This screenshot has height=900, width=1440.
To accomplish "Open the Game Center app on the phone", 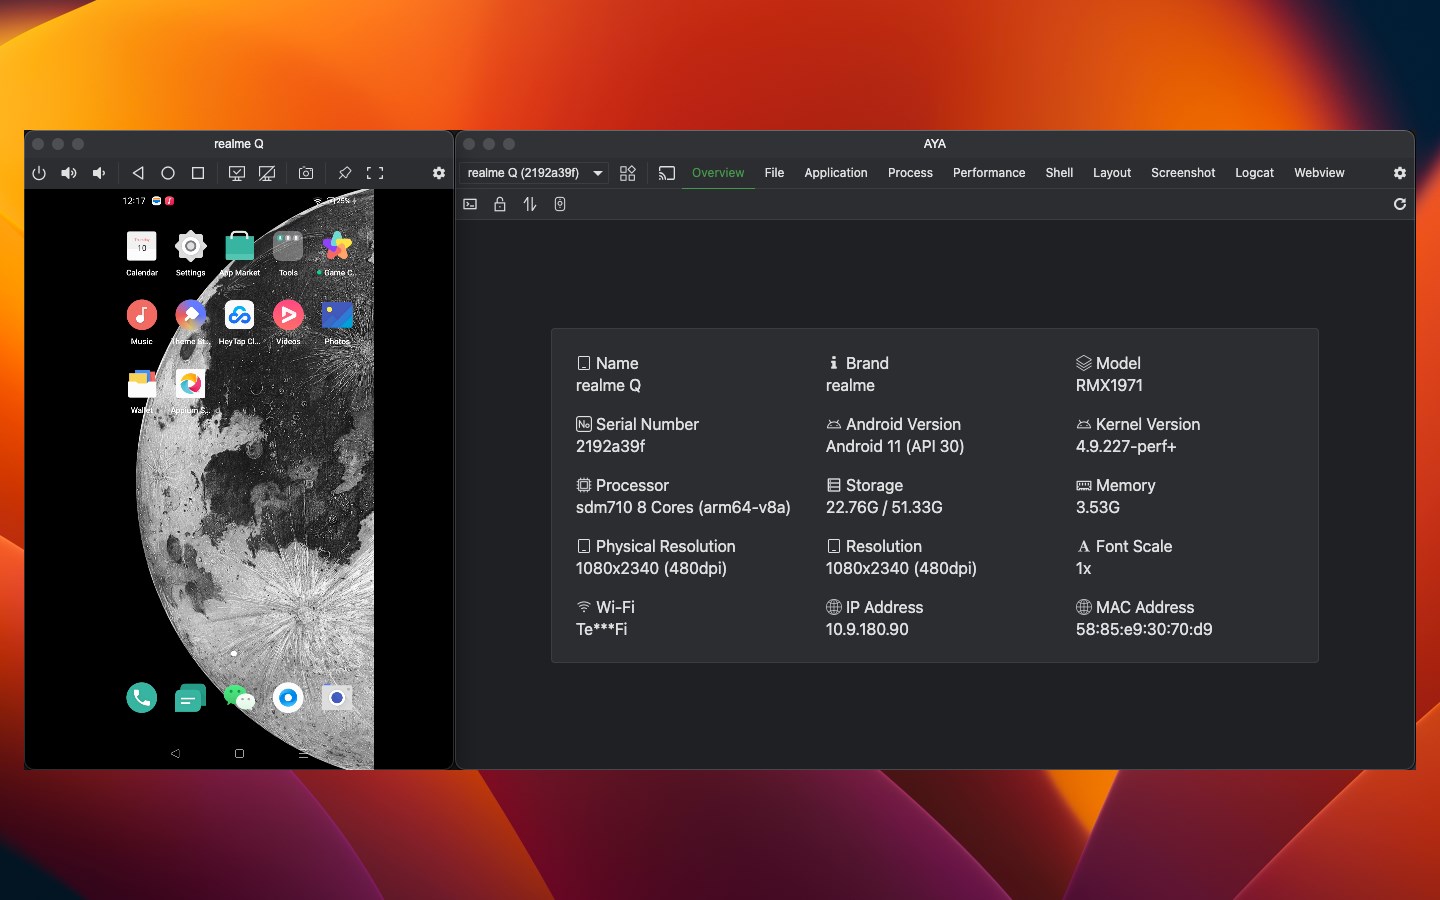I will coord(337,246).
